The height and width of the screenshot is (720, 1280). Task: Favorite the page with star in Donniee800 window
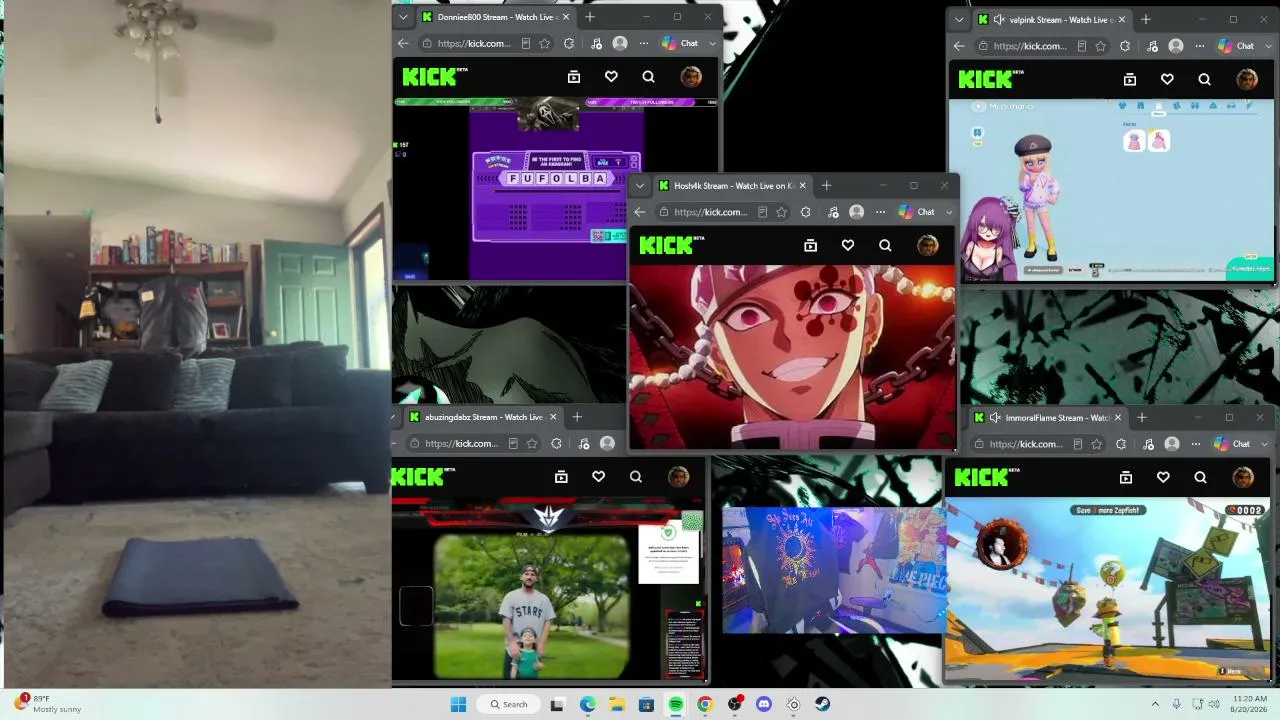tap(544, 44)
